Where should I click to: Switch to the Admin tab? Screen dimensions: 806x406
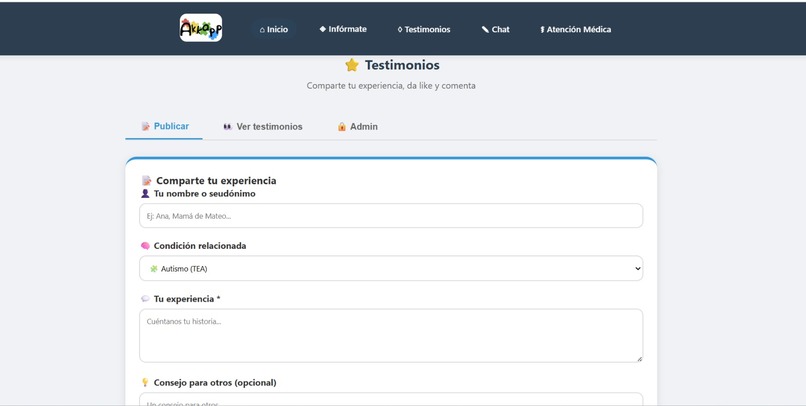(357, 126)
